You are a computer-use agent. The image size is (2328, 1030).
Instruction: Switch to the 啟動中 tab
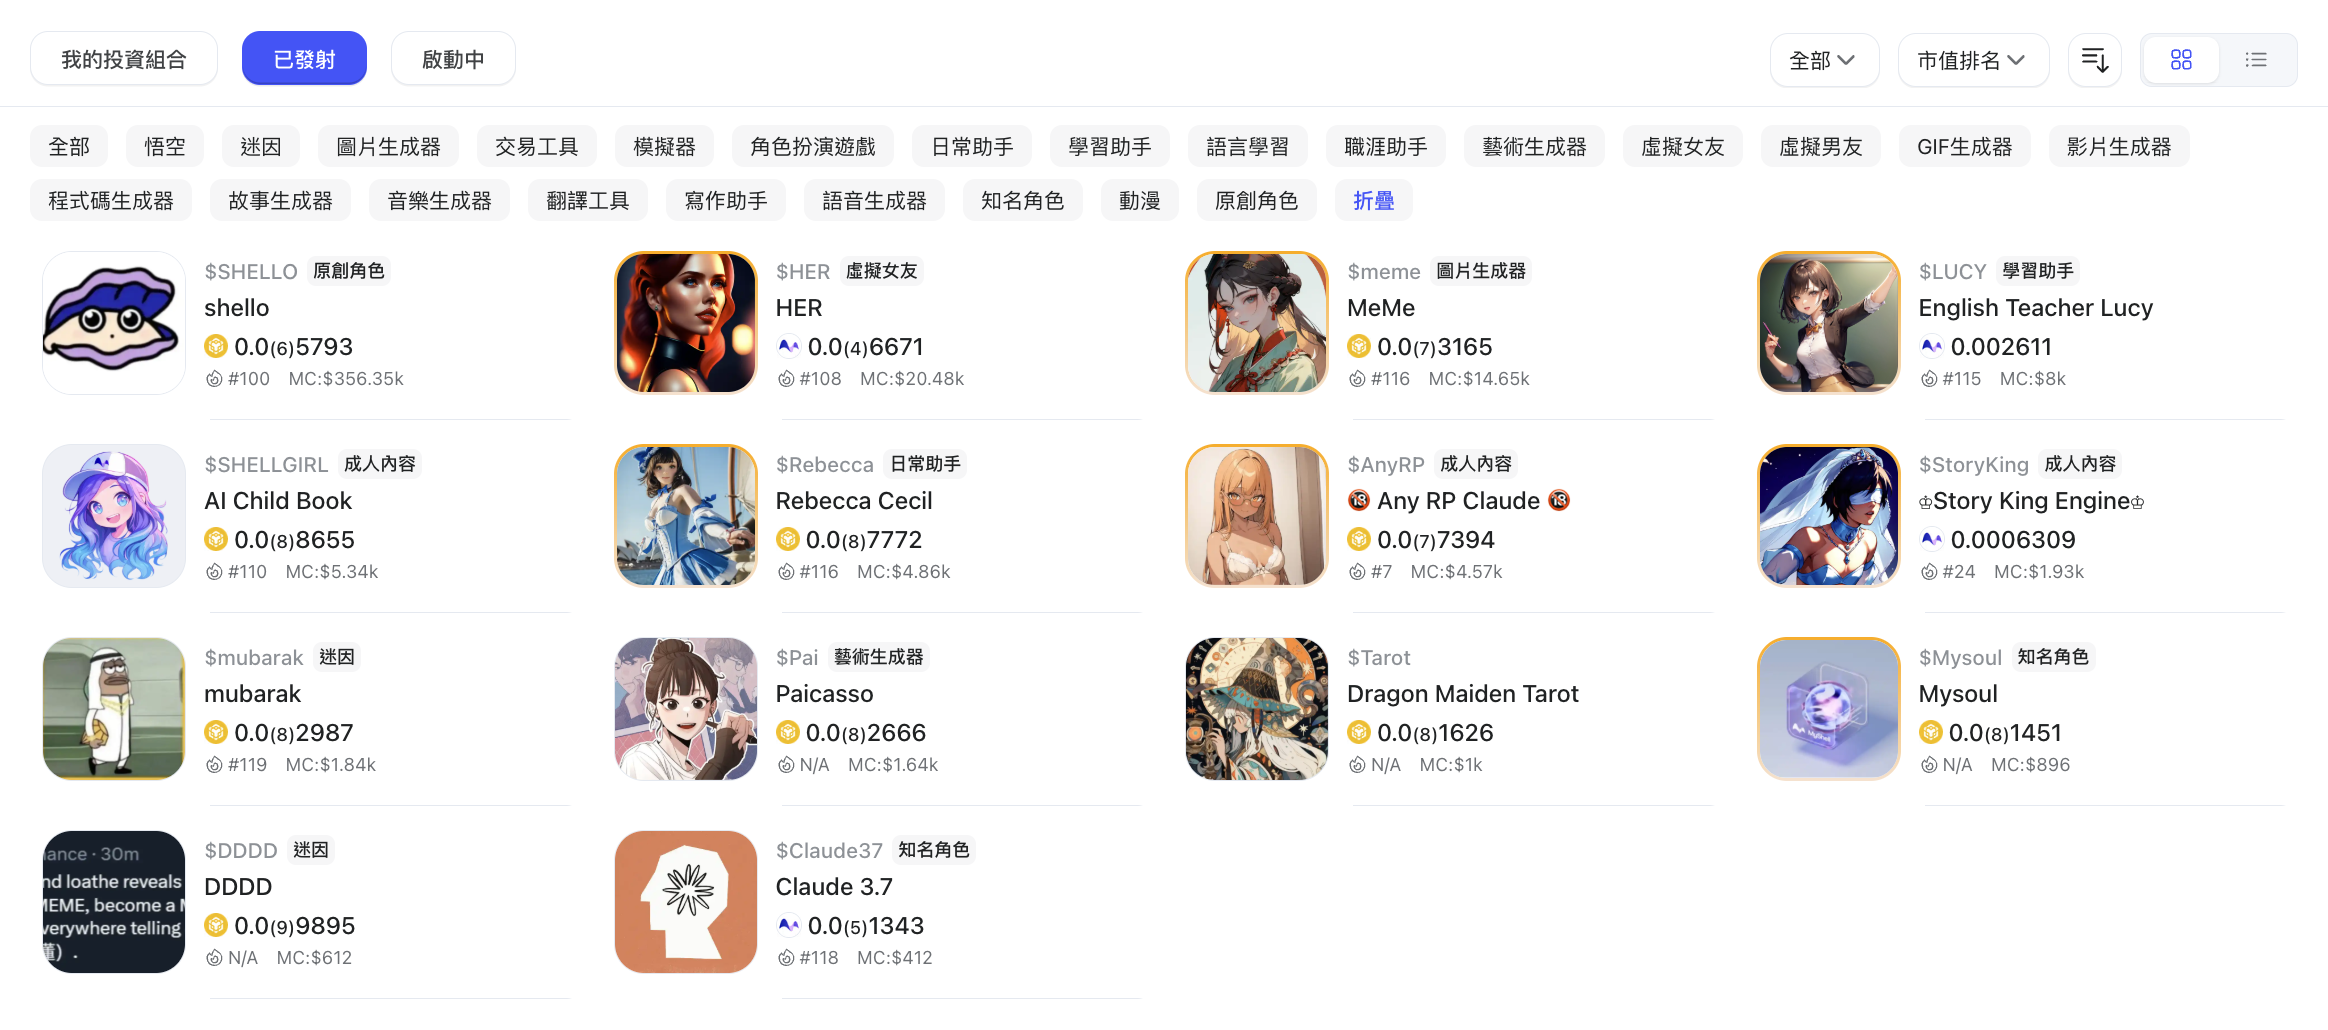[453, 59]
